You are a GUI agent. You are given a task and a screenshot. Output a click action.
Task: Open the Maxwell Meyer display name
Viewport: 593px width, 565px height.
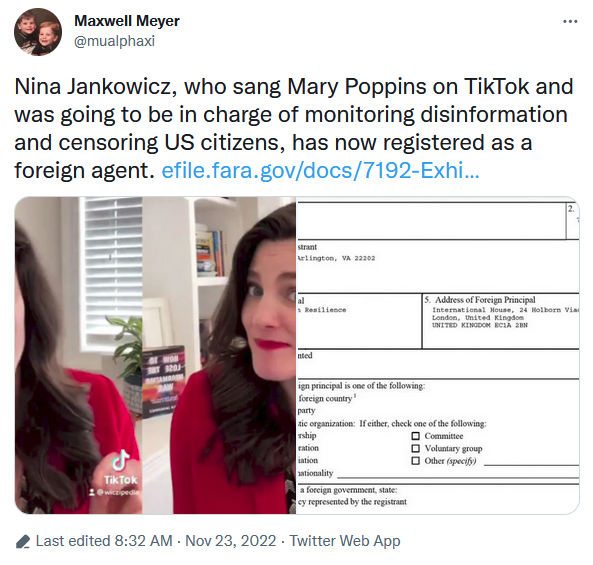[x=127, y=21]
